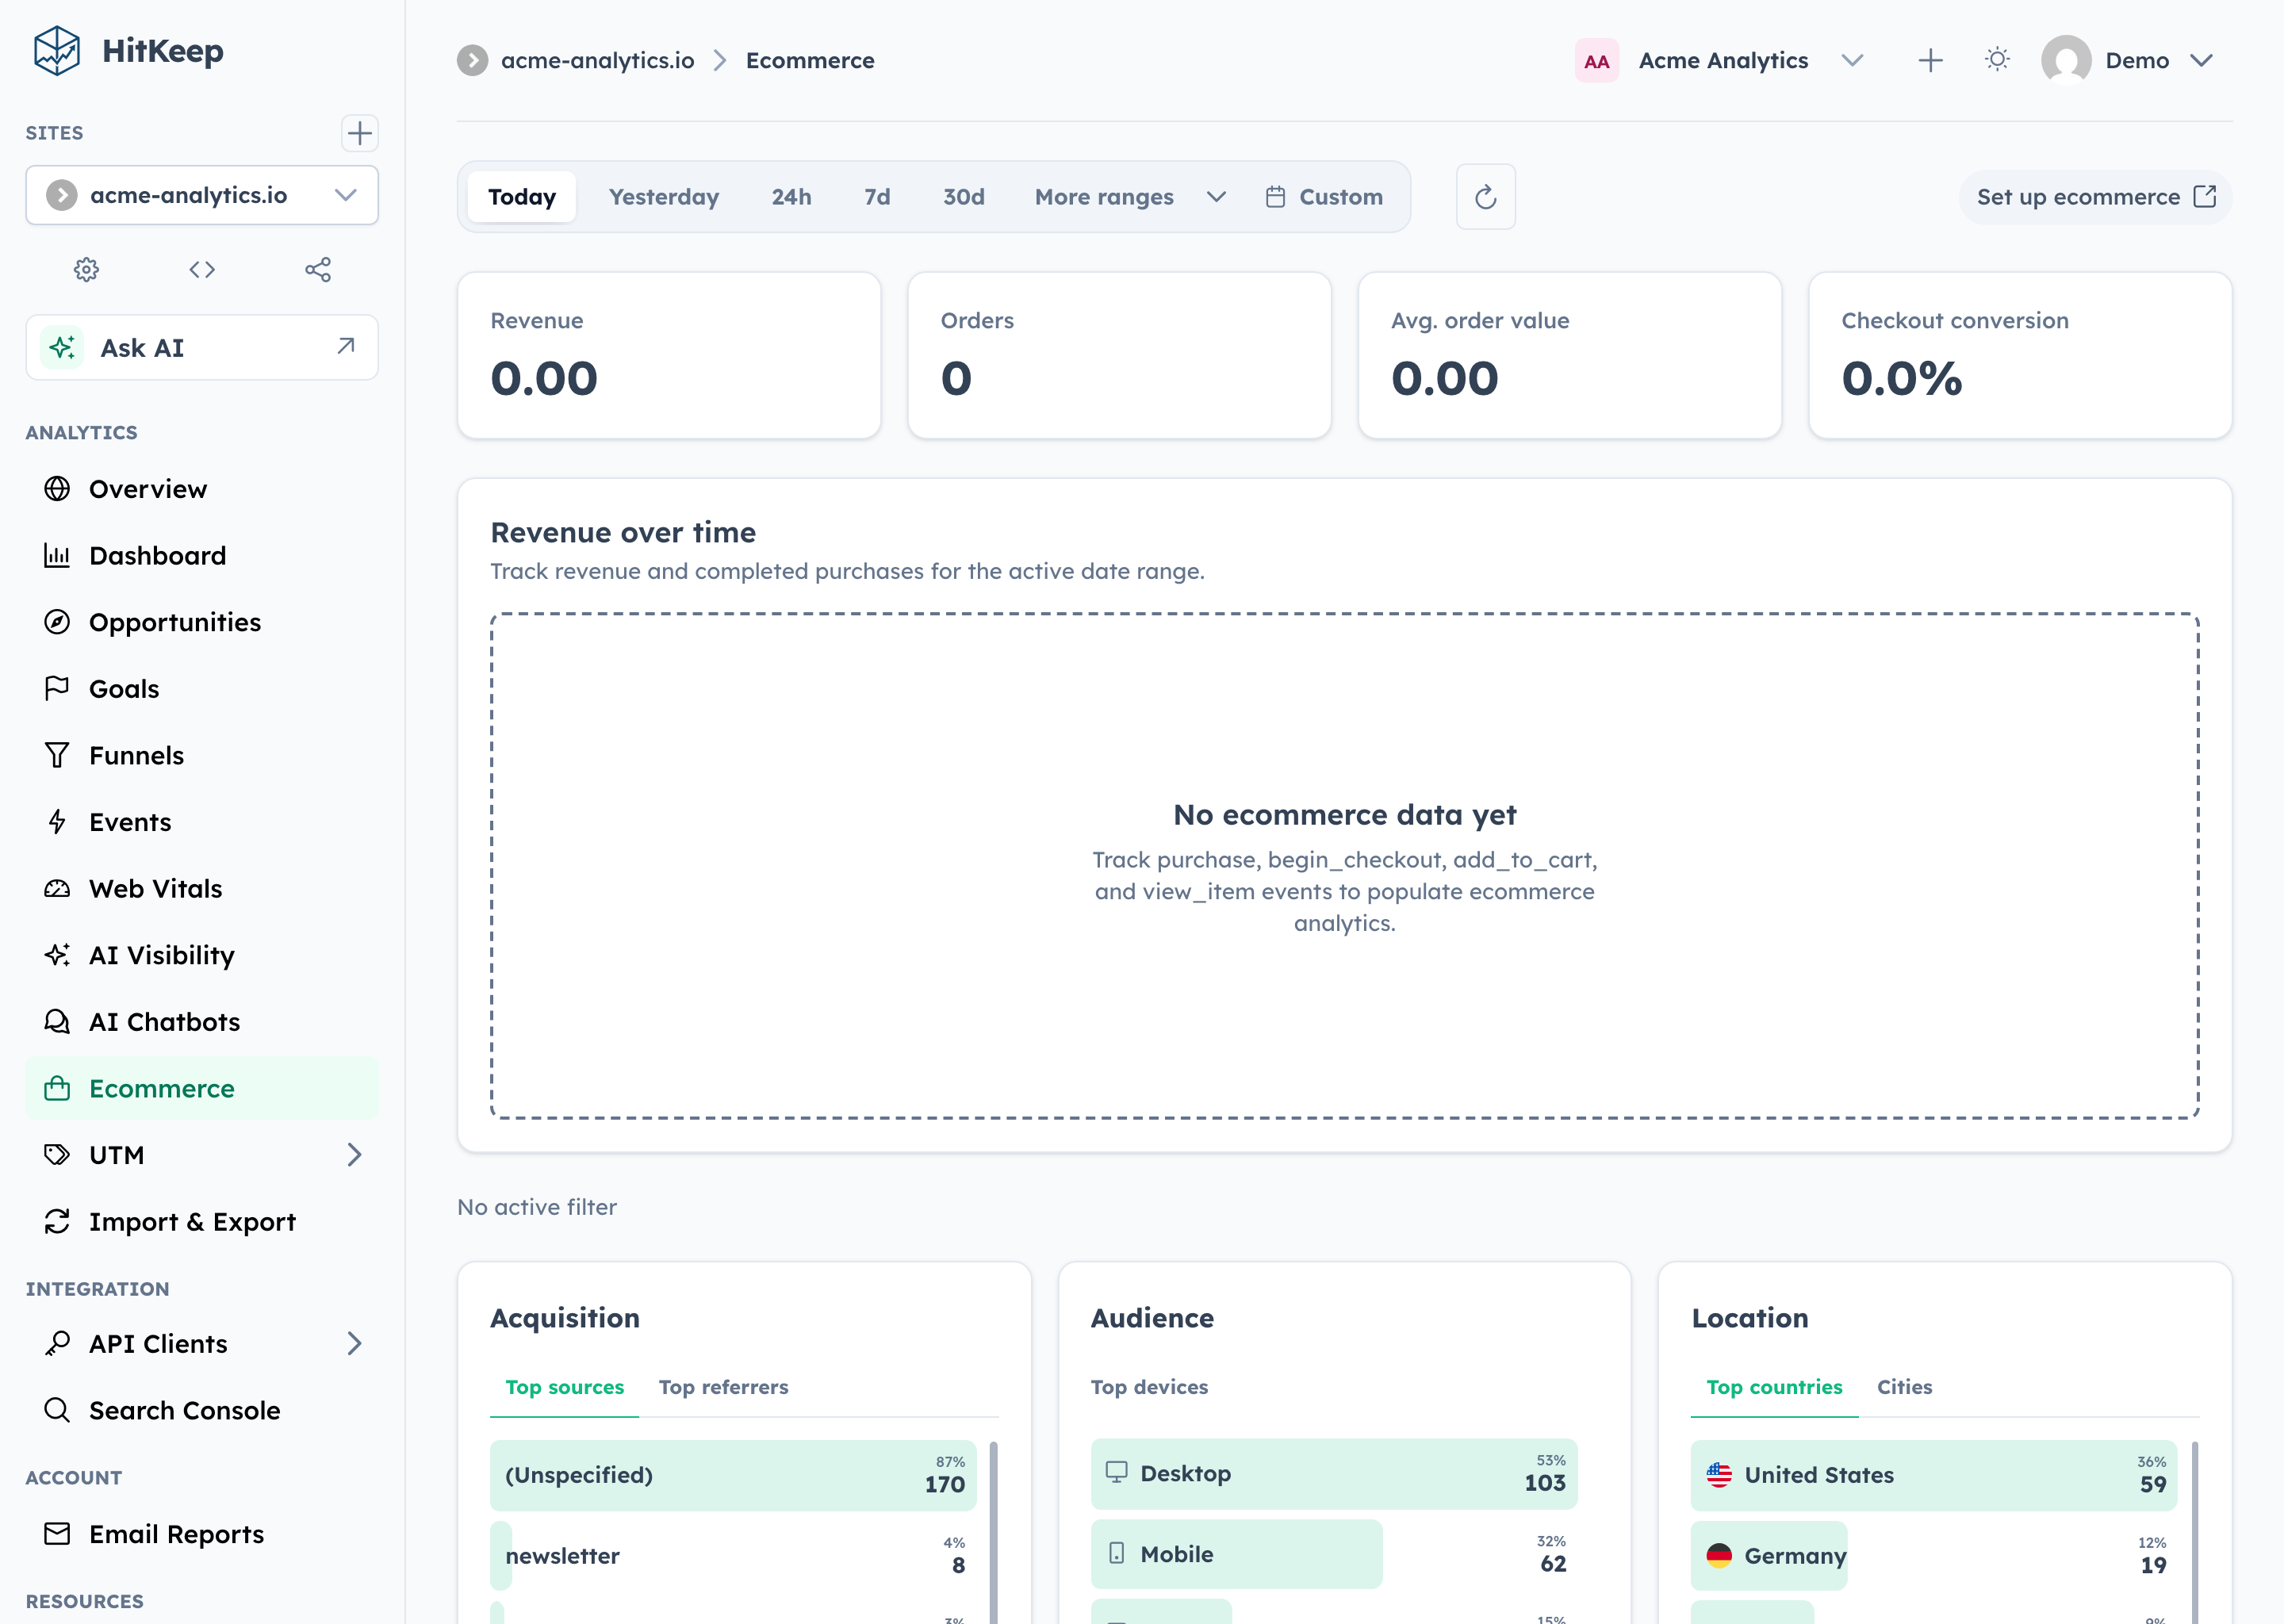Open tracking code snippet icon
Screen dimensions: 2284x1624
(202, 270)
